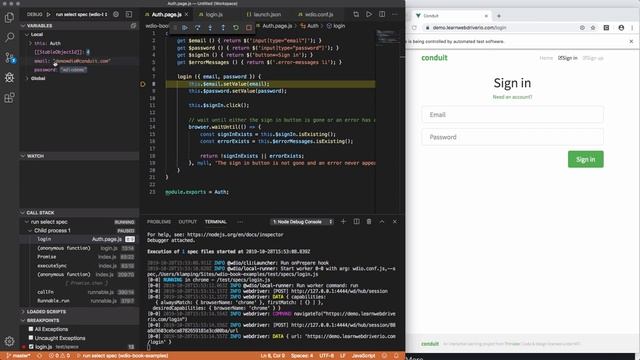Focus the Email input field
Screen dimensions: 640x360
512,115
